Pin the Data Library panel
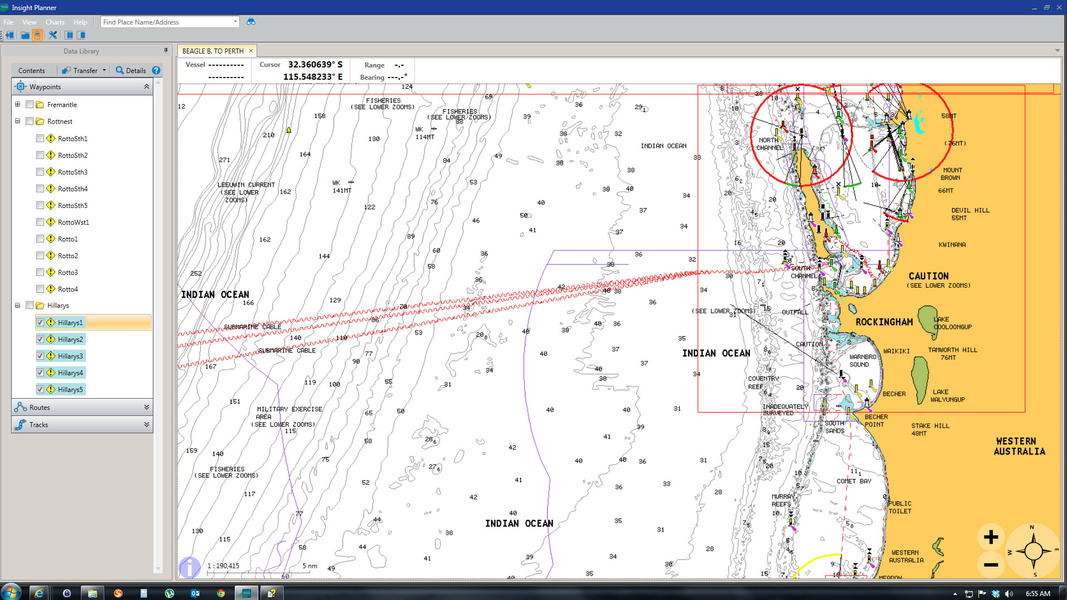The height and width of the screenshot is (600, 1067). [166, 50]
